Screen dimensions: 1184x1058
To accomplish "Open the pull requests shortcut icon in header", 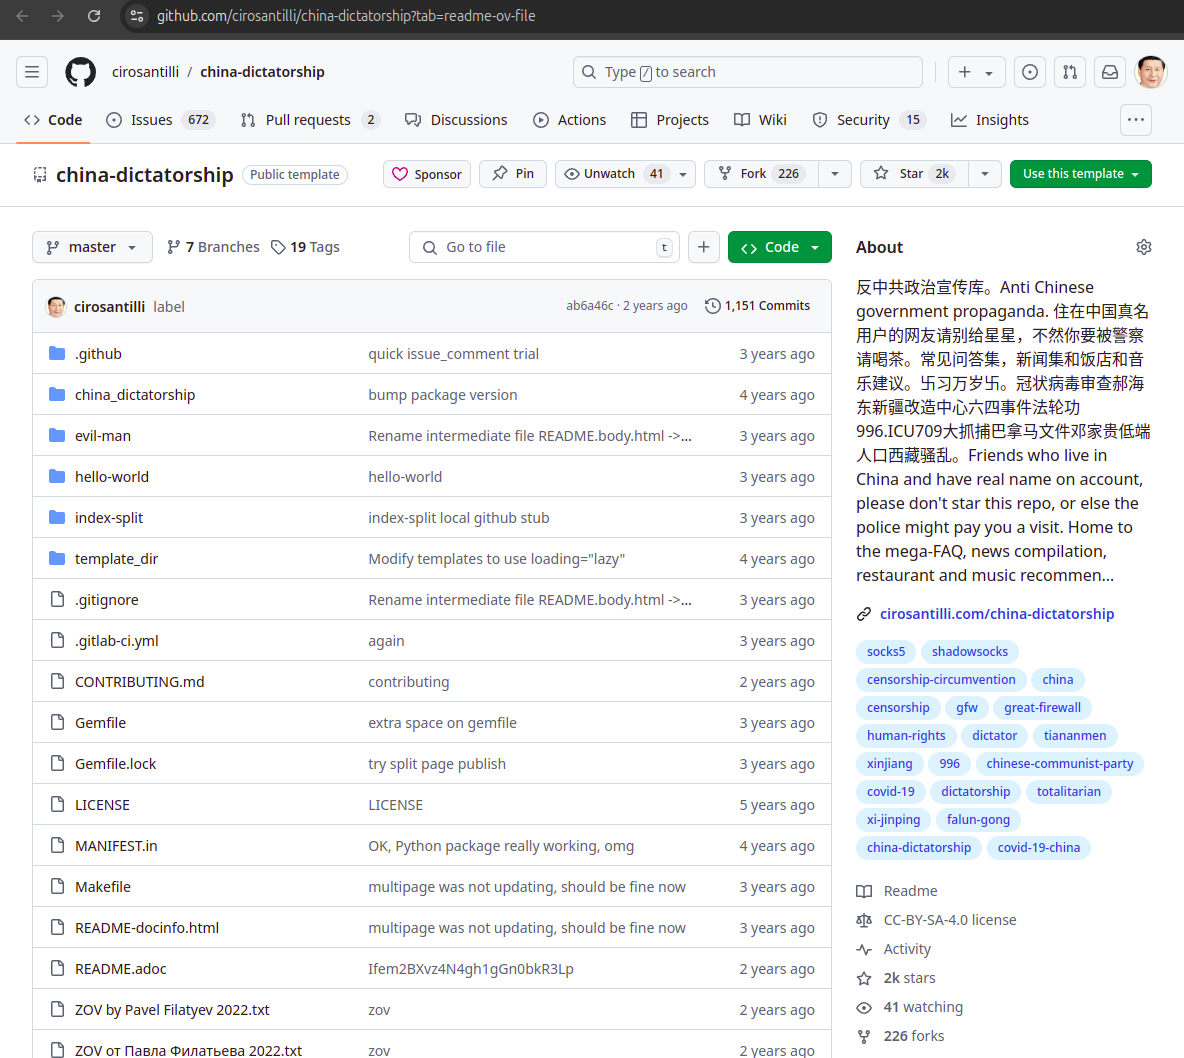I will pos(1069,72).
